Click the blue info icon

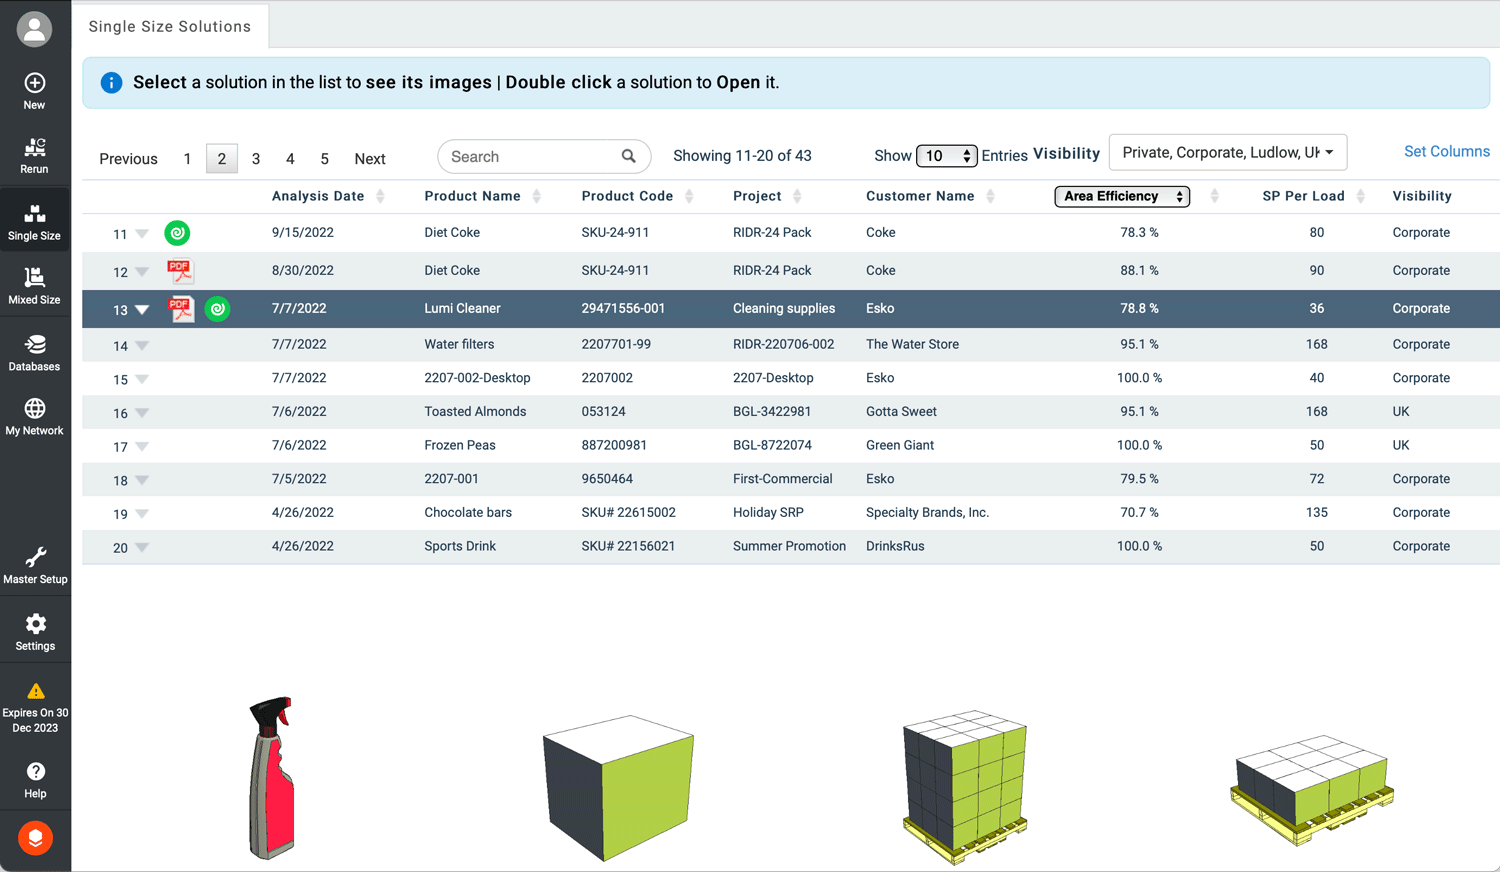(x=111, y=83)
